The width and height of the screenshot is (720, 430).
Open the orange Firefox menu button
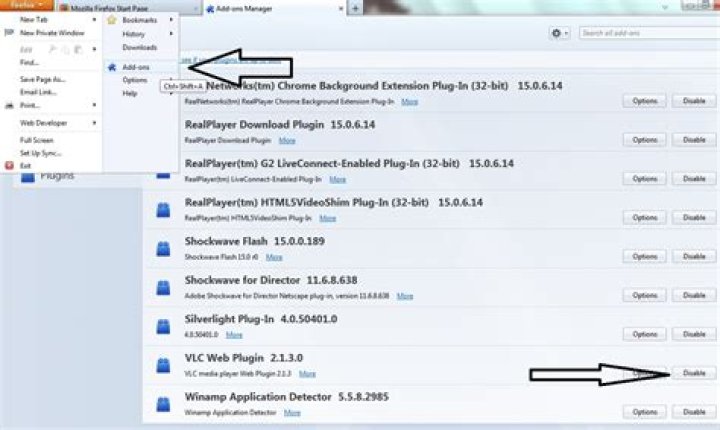[x=27, y=5]
